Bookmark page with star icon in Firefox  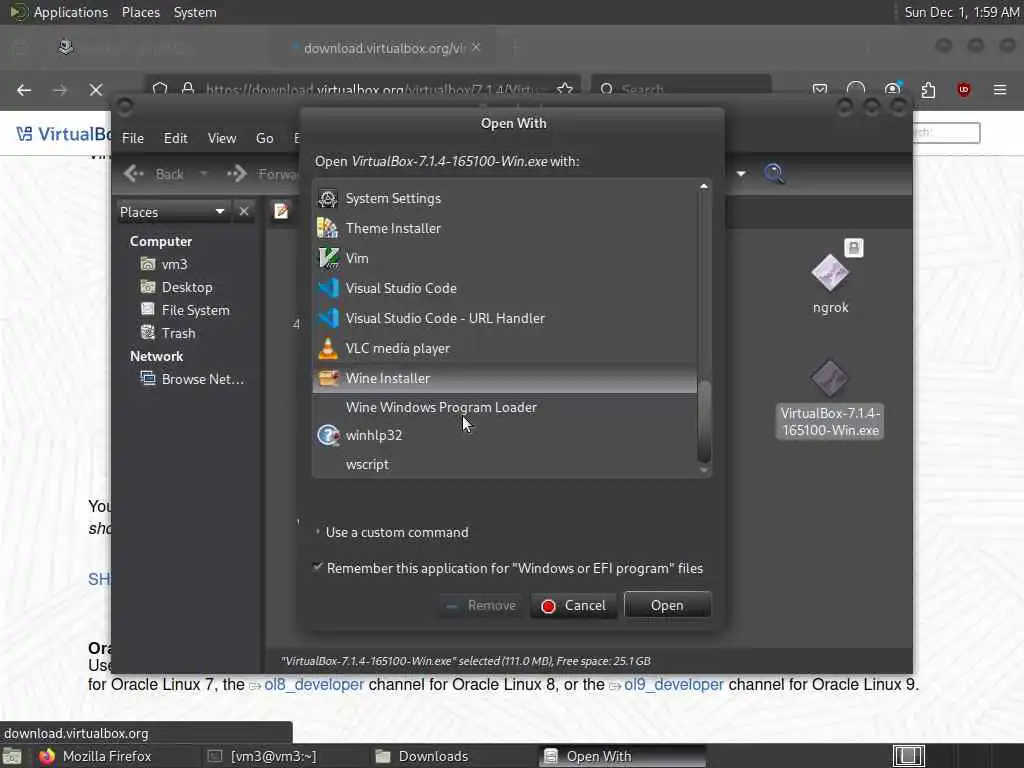tap(565, 89)
